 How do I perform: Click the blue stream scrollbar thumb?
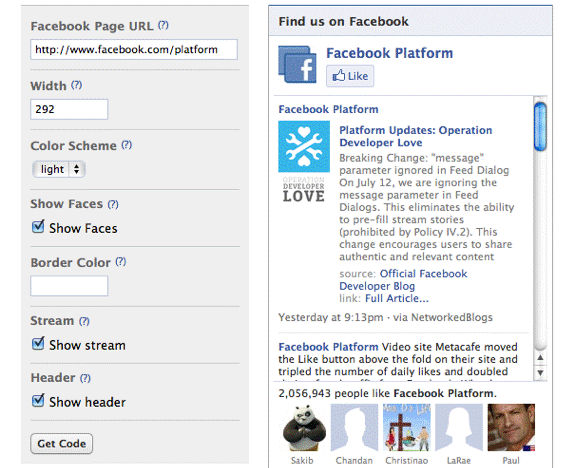click(x=540, y=127)
